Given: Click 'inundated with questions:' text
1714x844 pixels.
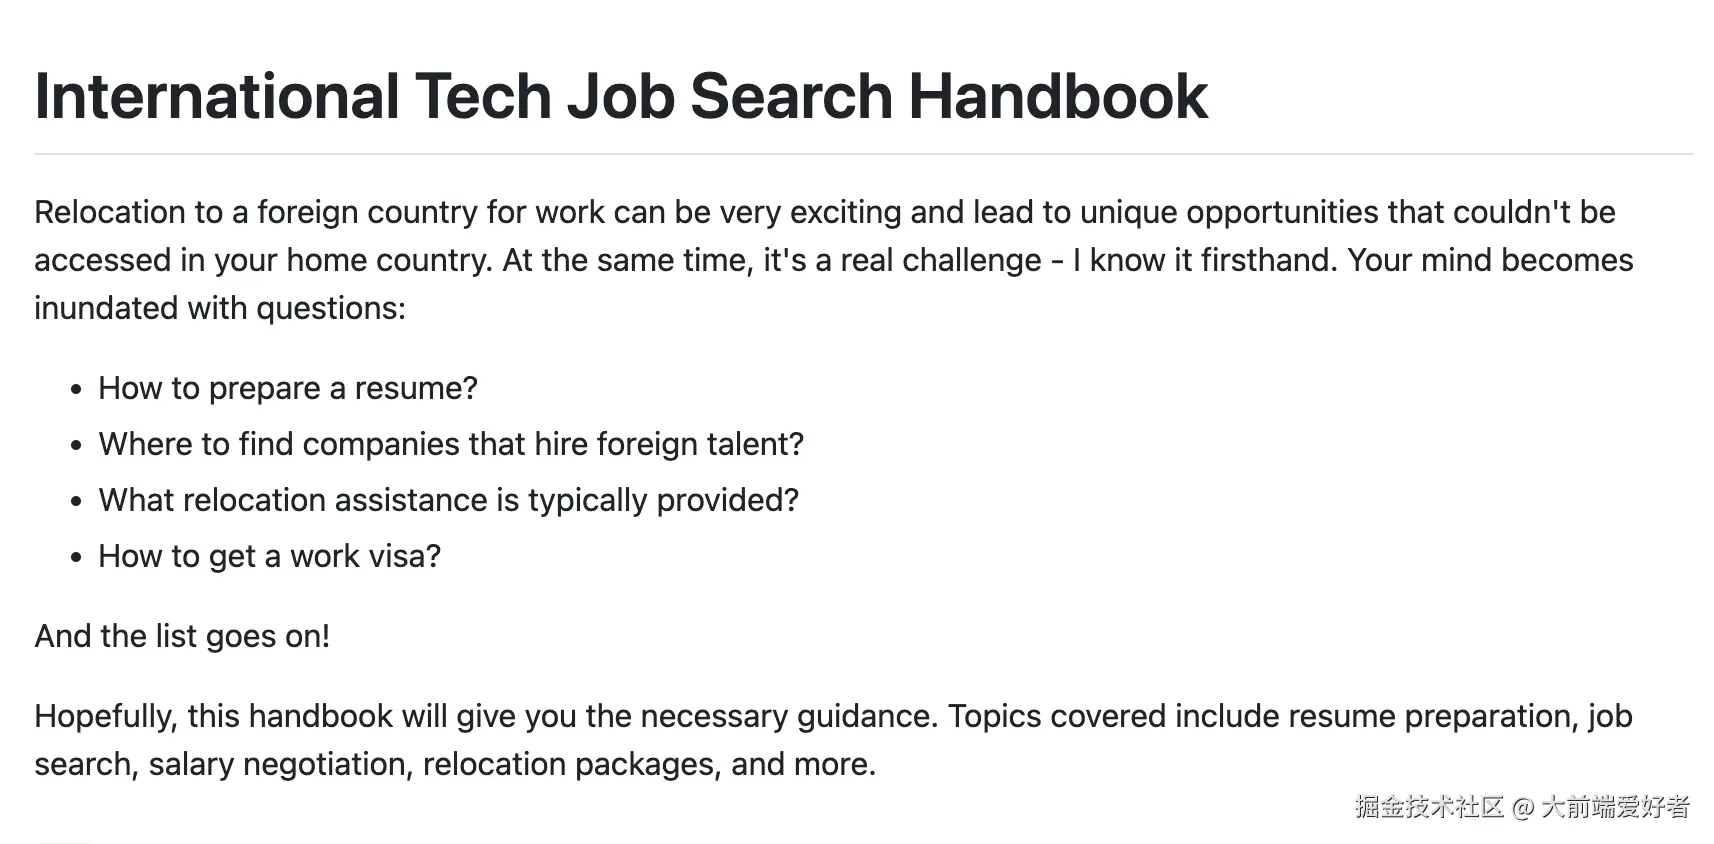Looking at the screenshot, I should (x=220, y=308).
